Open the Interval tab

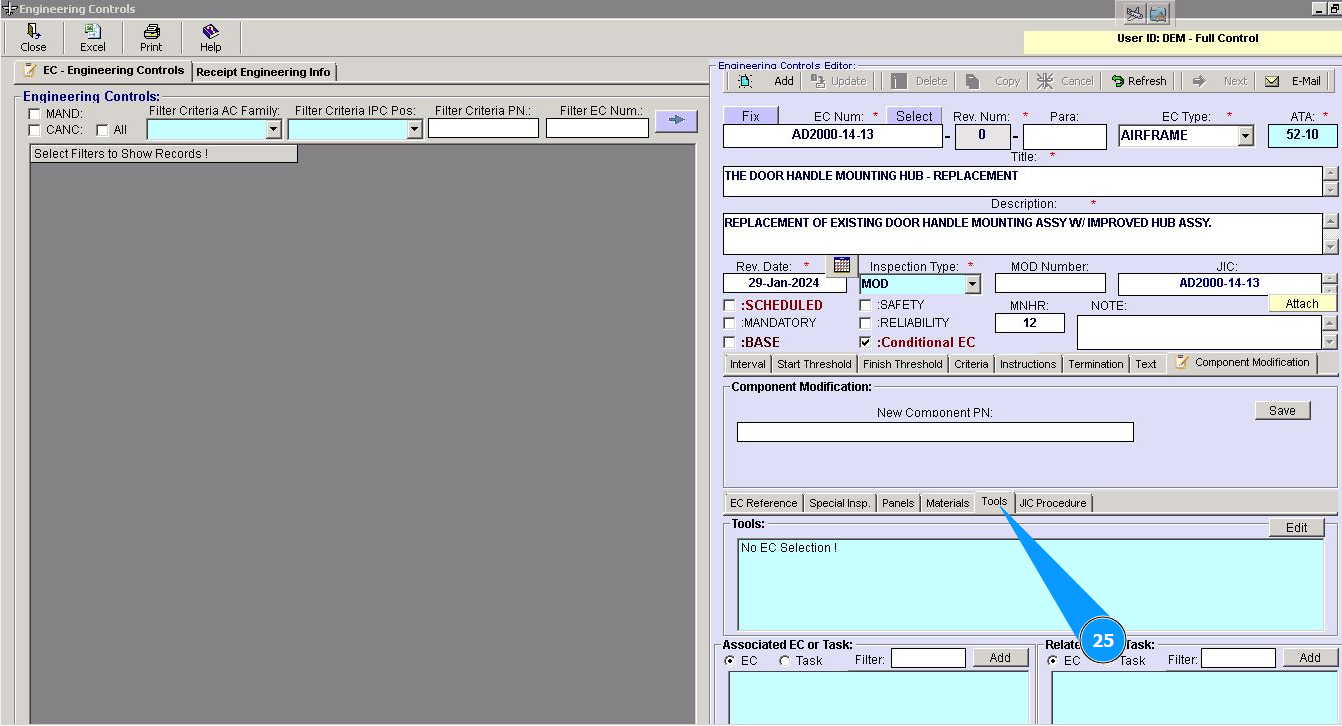pos(748,364)
